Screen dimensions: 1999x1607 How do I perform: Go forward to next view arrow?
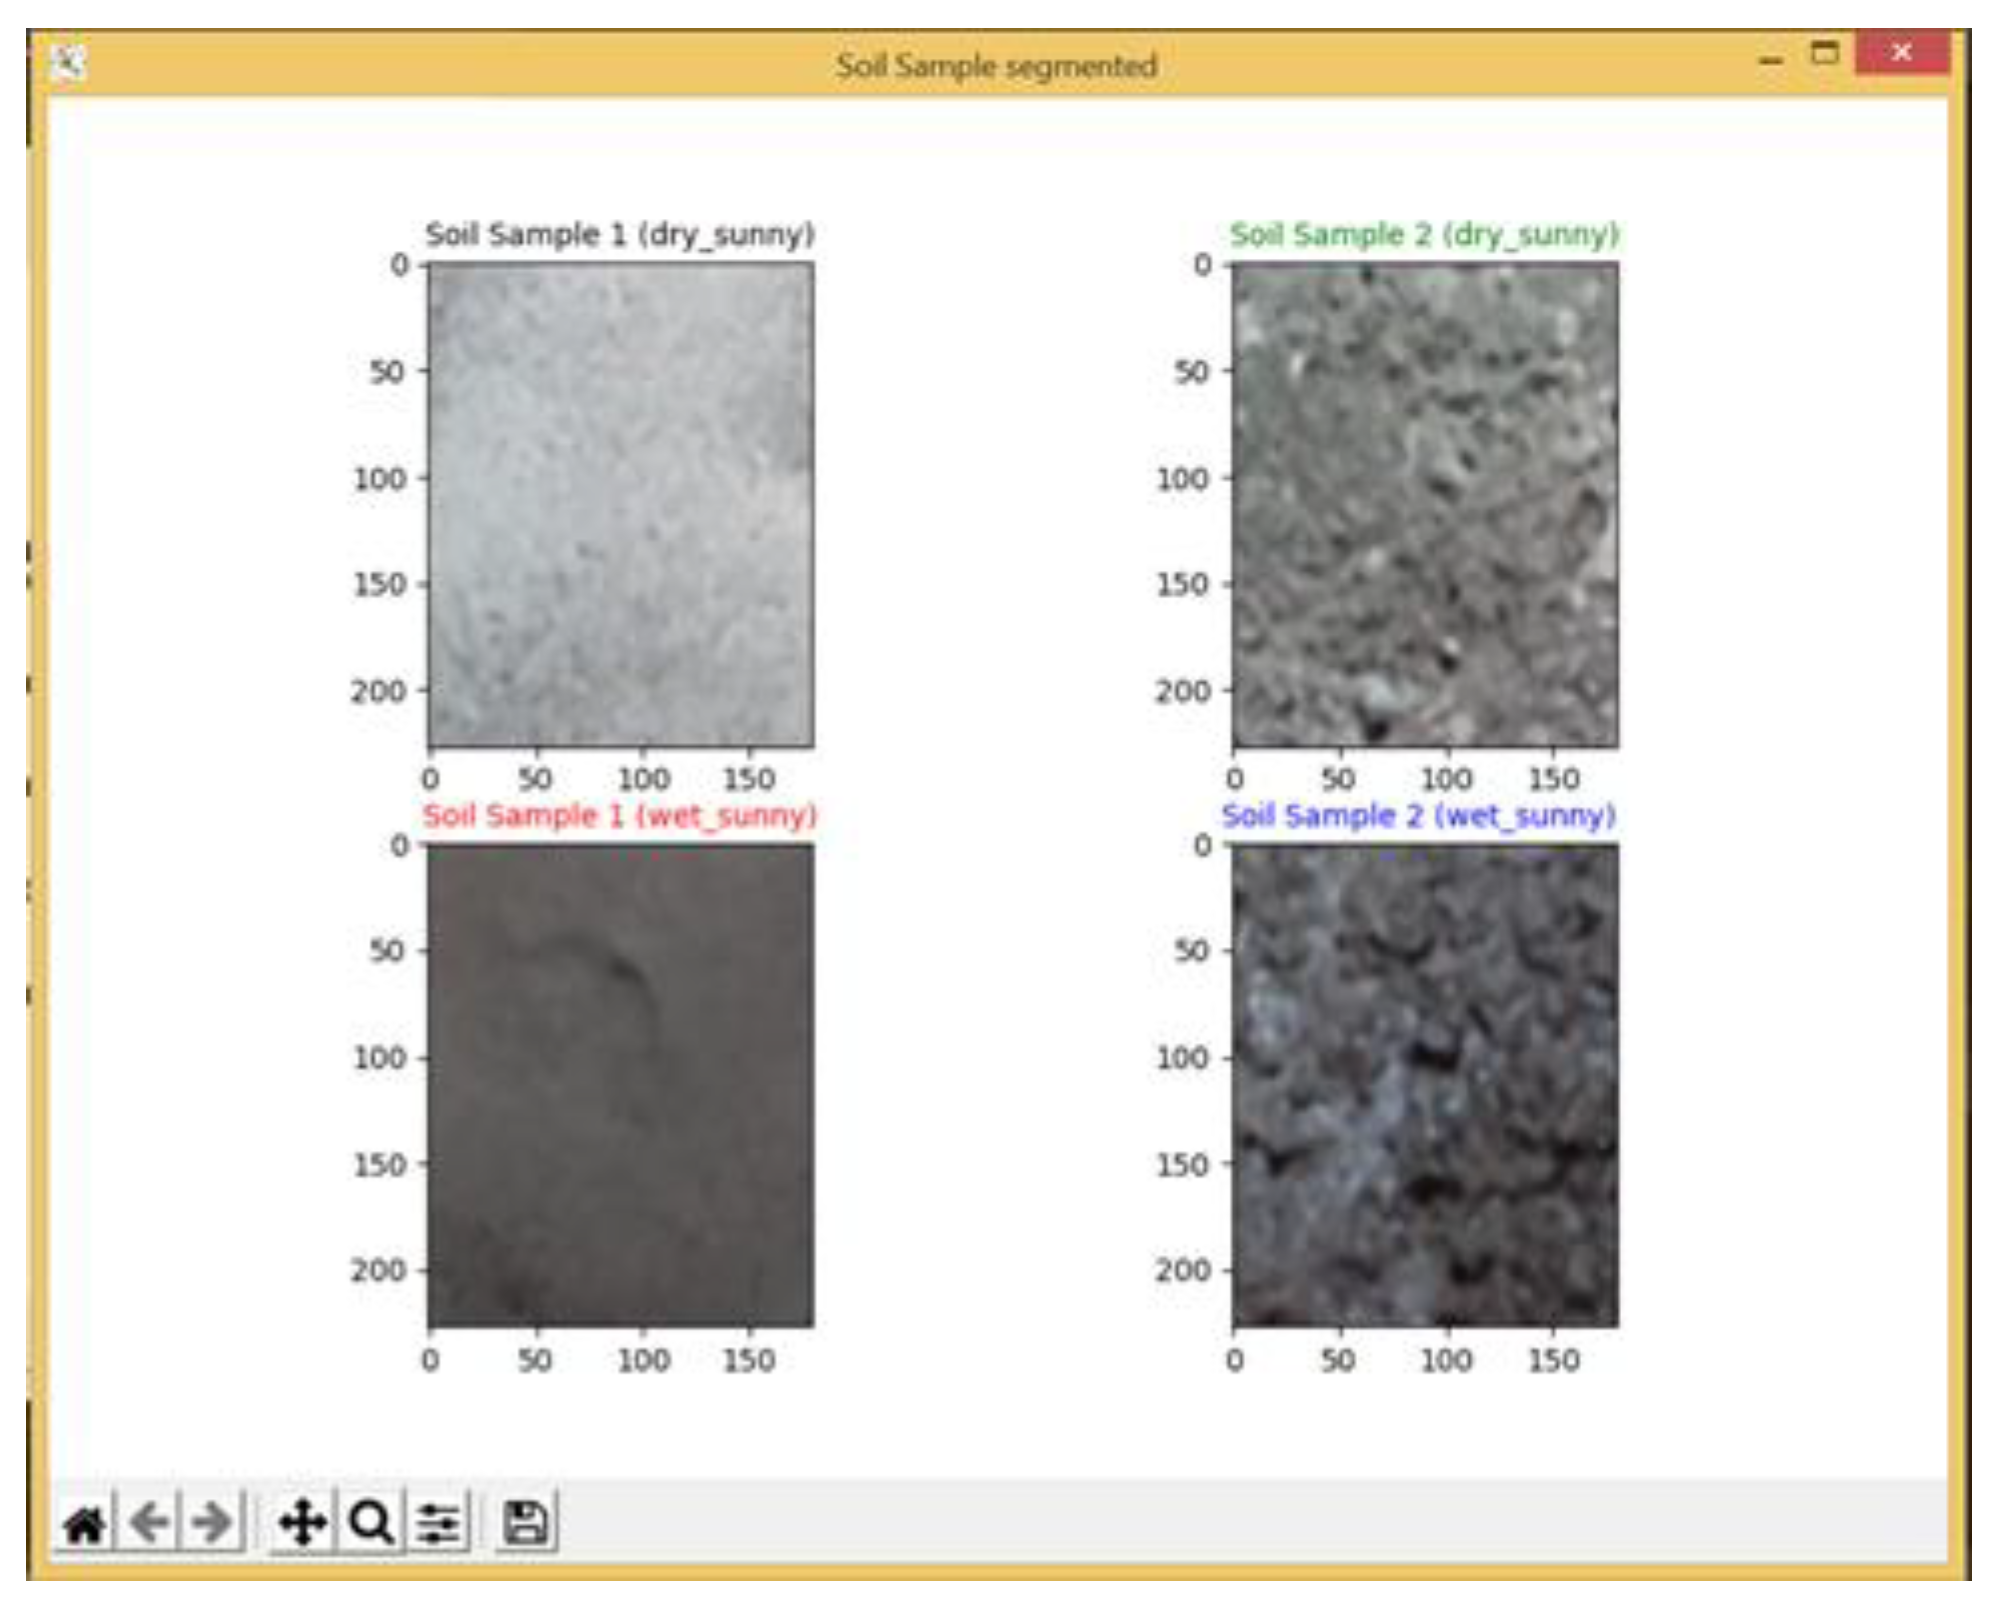pos(212,1524)
